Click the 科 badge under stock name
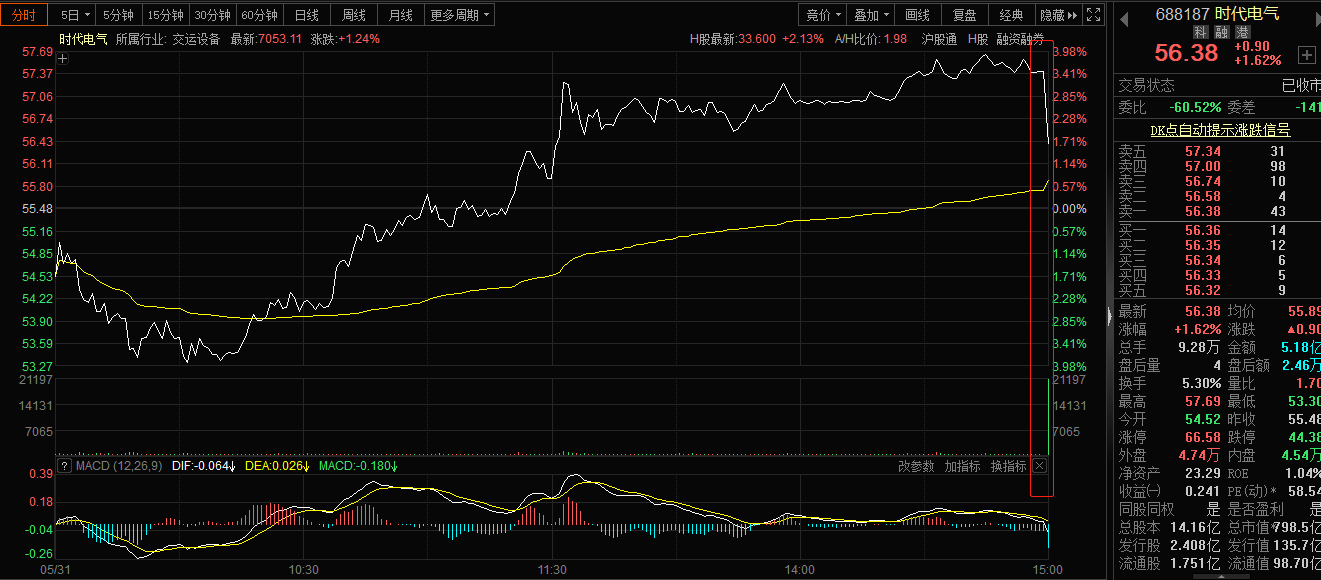The height and width of the screenshot is (580, 1321). (1201, 32)
